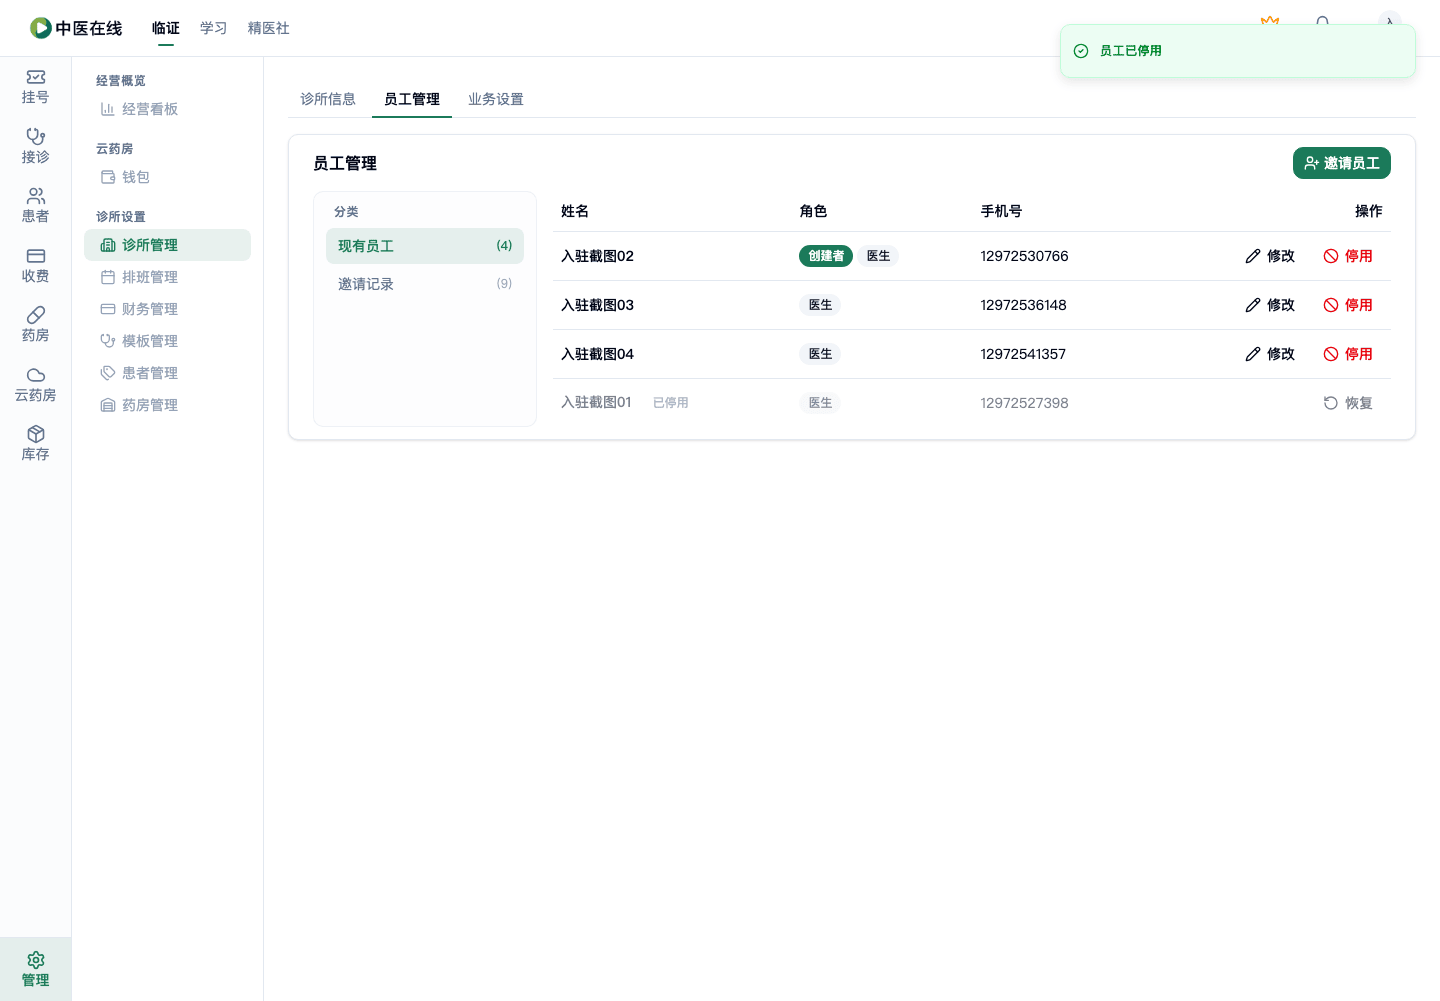
Task: Click the 中医在线 logo
Action: (76, 28)
